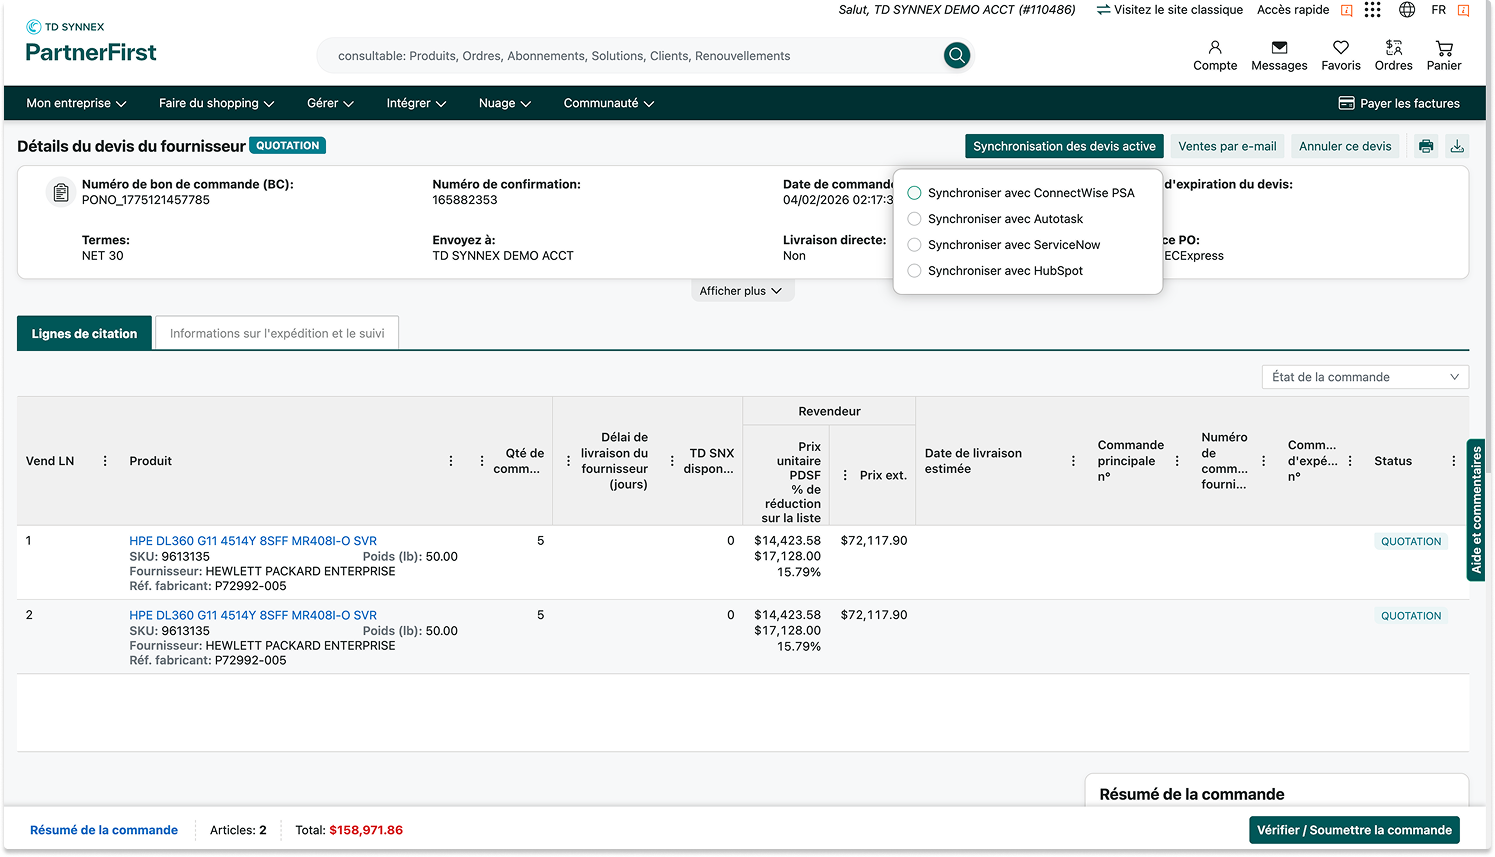The width and height of the screenshot is (1495, 857).
Task: Open the Compte account icon
Action: 1215,47
